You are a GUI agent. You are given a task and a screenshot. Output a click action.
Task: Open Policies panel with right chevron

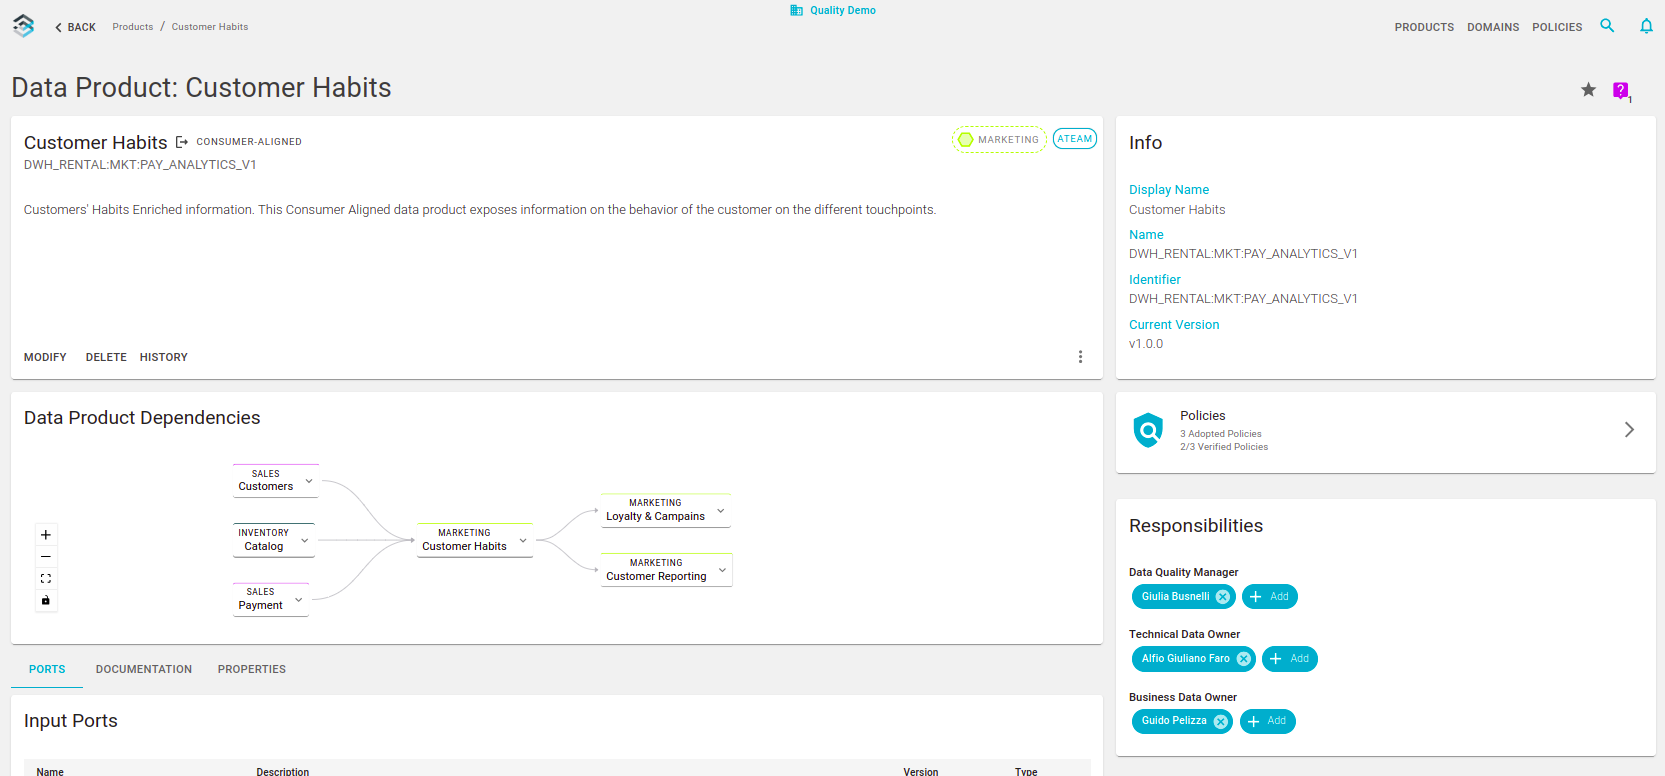pos(1629,430)
